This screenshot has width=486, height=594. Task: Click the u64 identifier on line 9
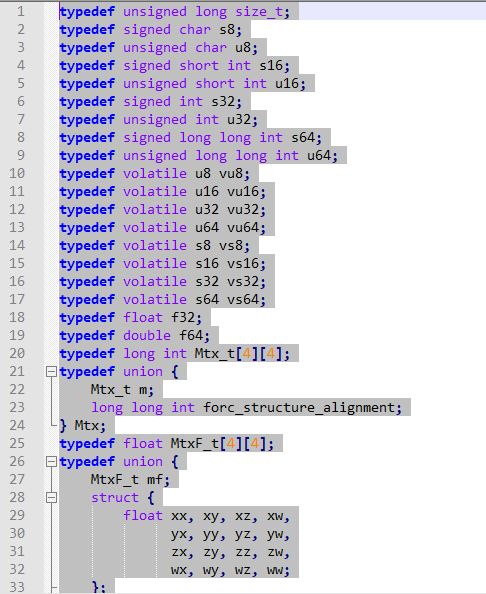point(318,156)
